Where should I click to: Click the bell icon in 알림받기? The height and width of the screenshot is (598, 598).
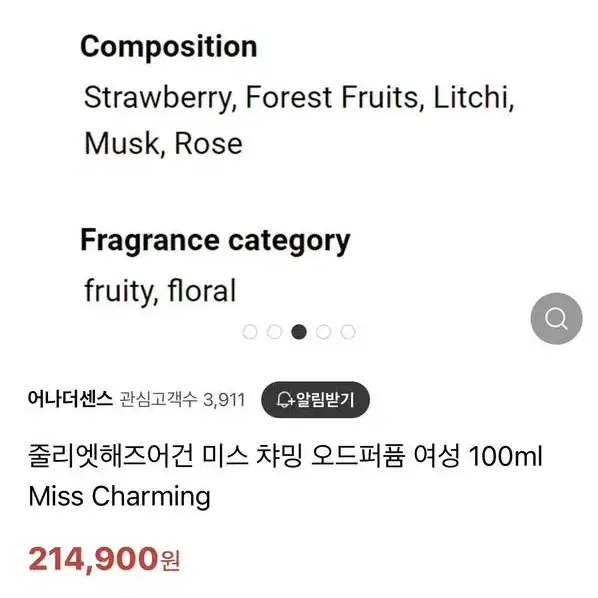(285, 400)
